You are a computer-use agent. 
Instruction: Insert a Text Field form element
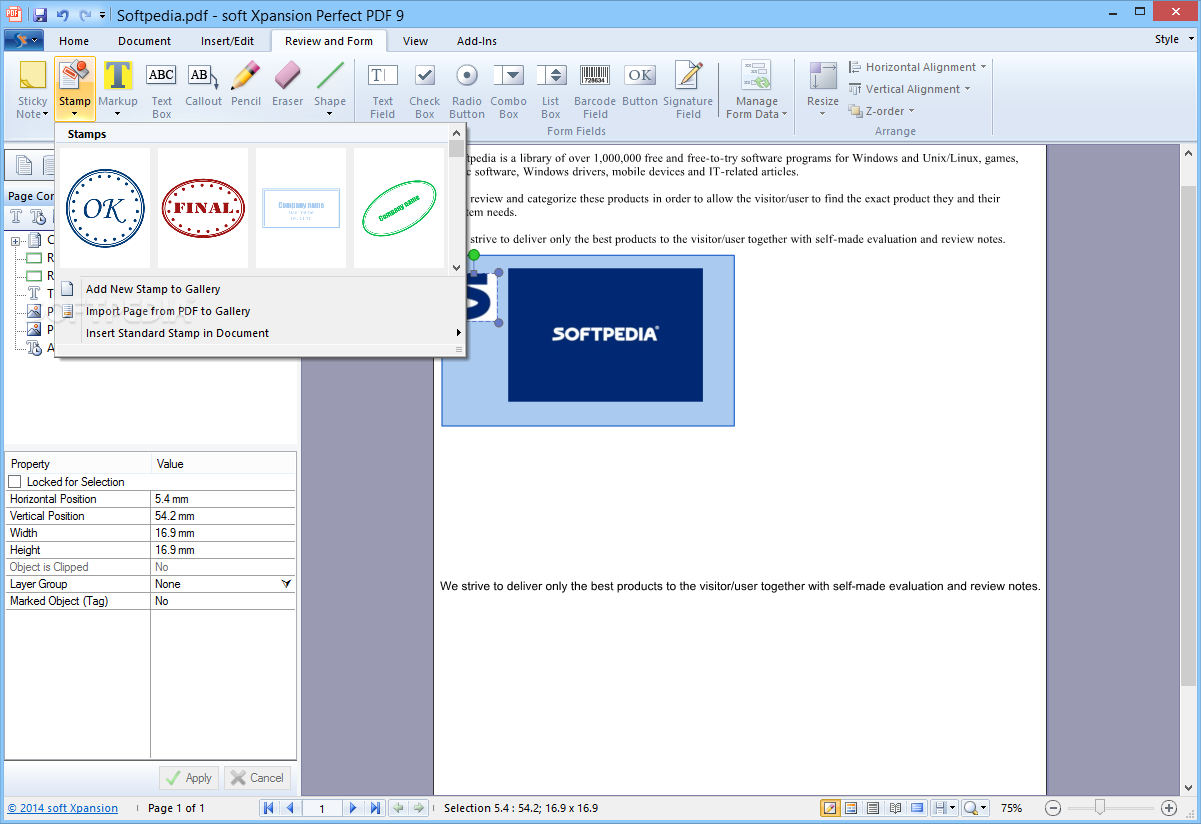382,90
